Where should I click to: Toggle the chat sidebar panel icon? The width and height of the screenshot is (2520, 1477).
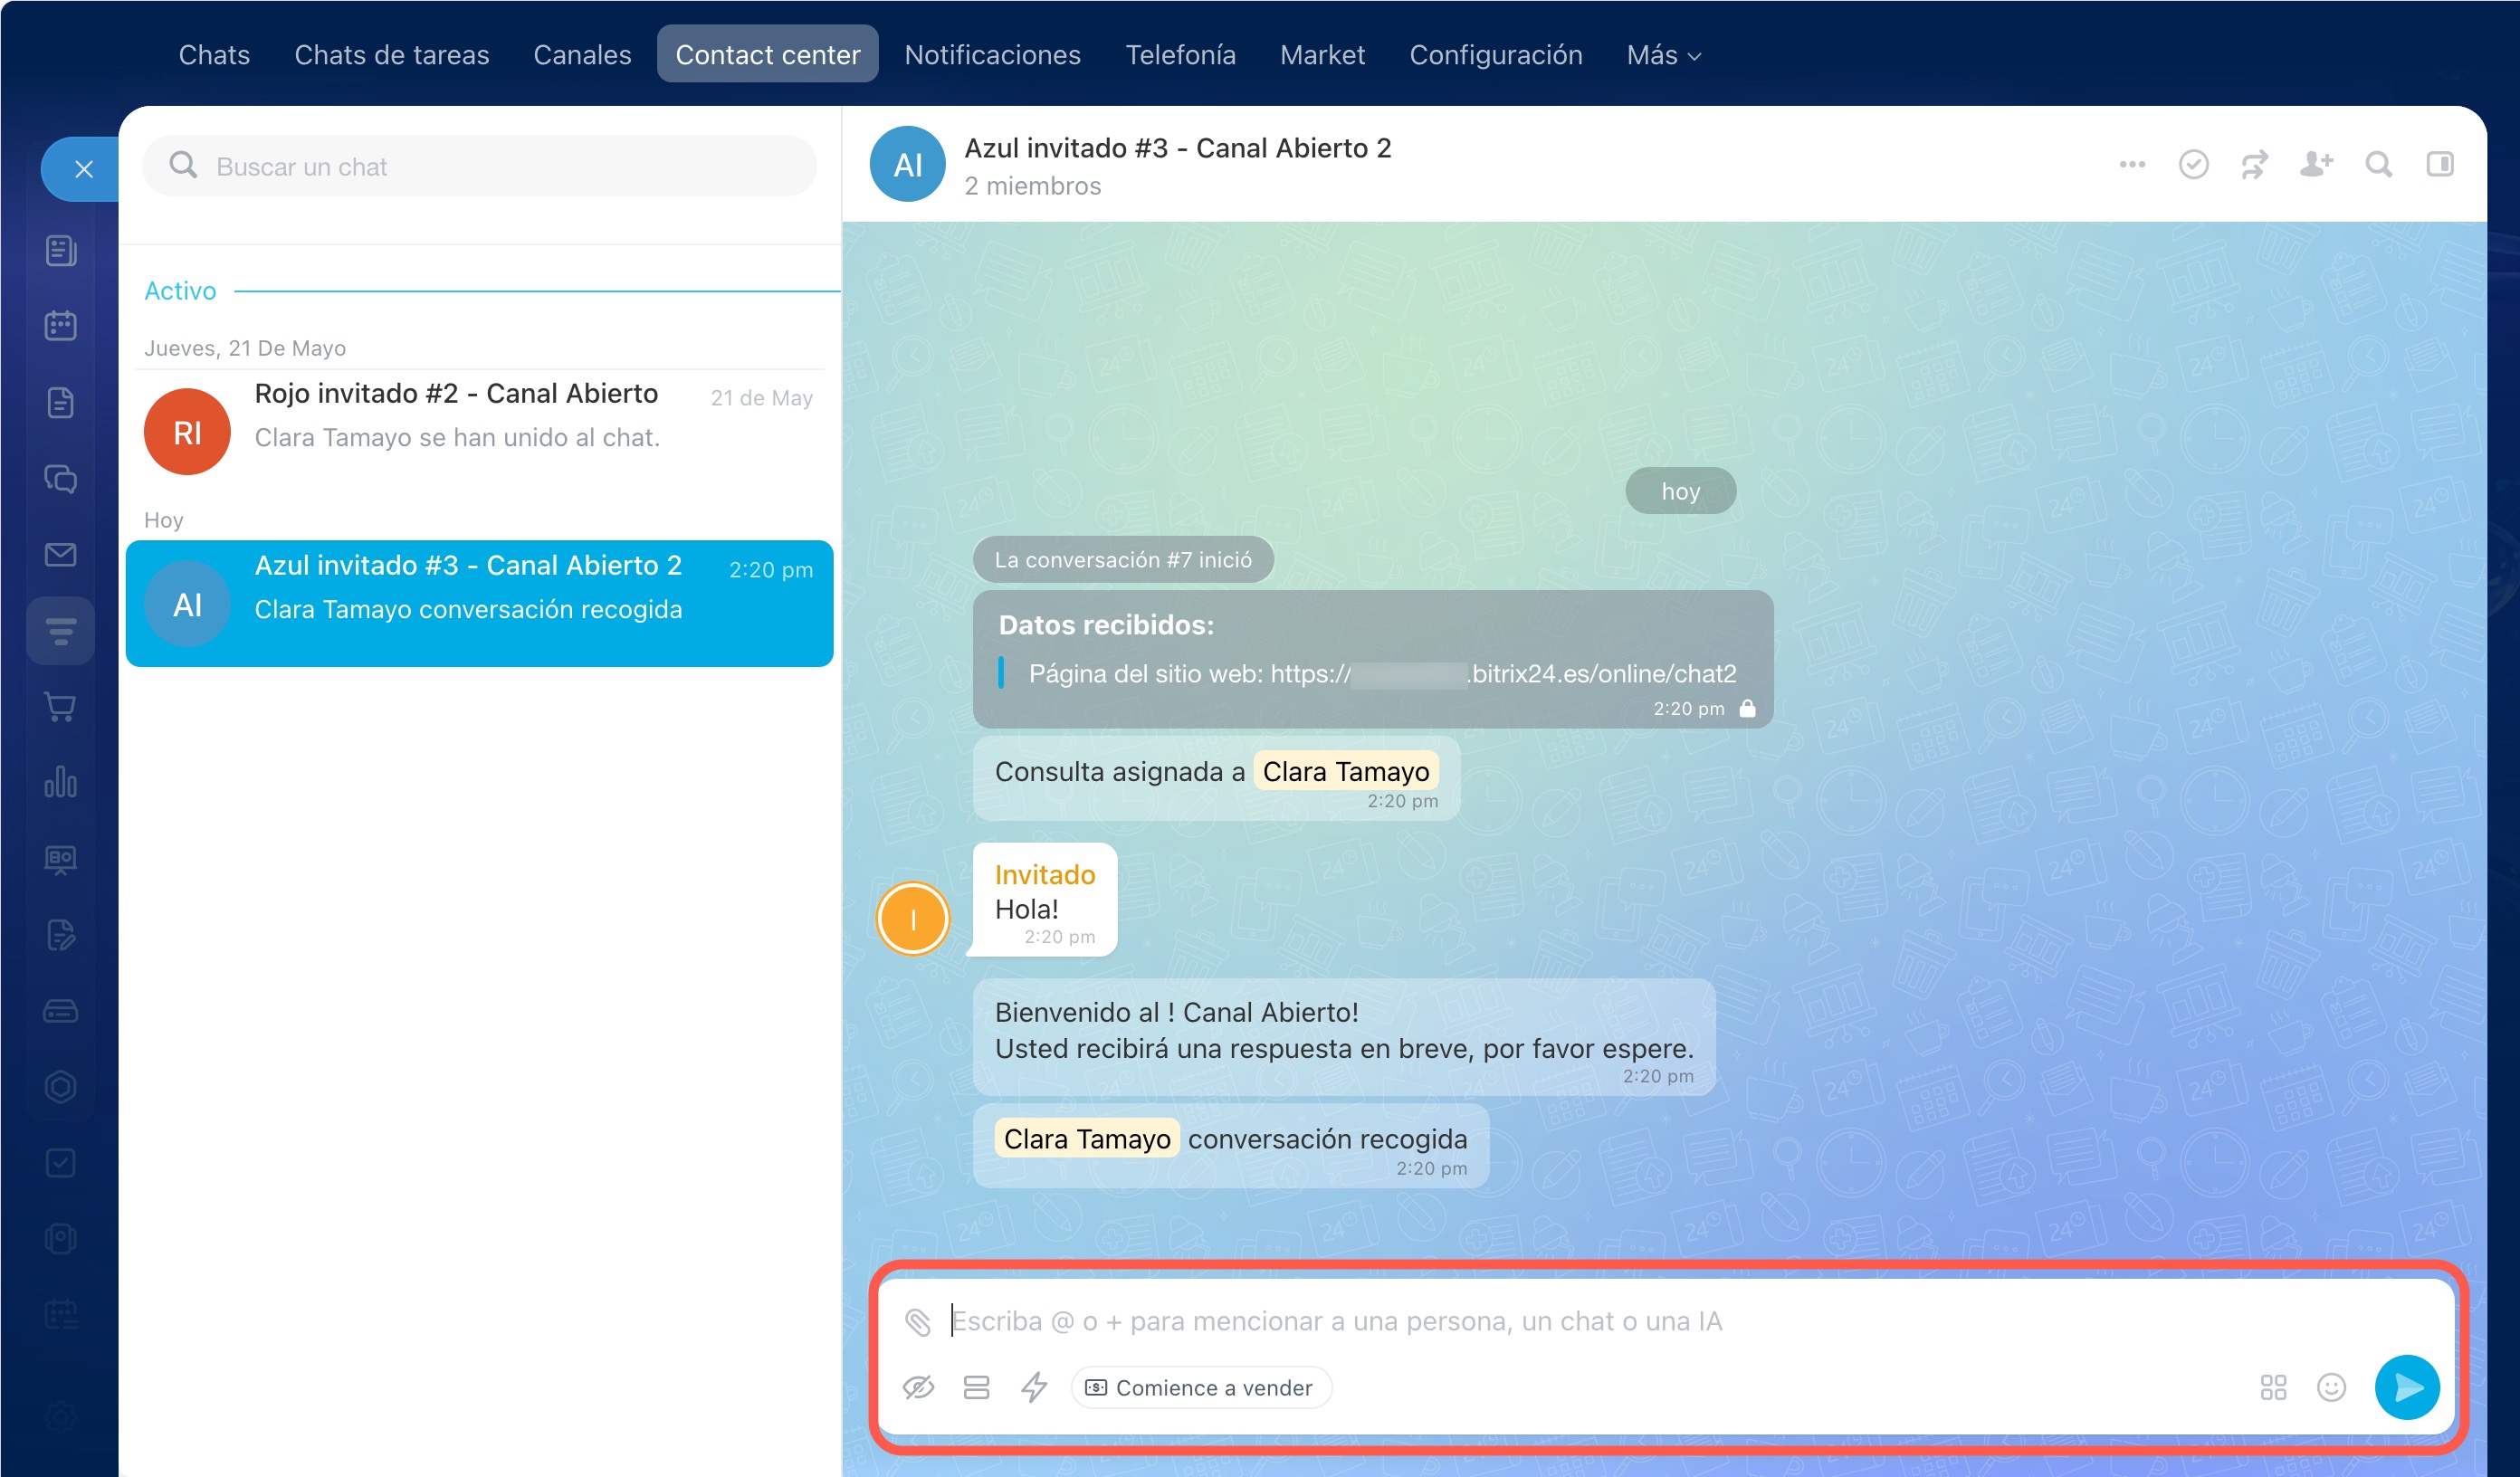pyautogui.click(x=2440, y=164)
